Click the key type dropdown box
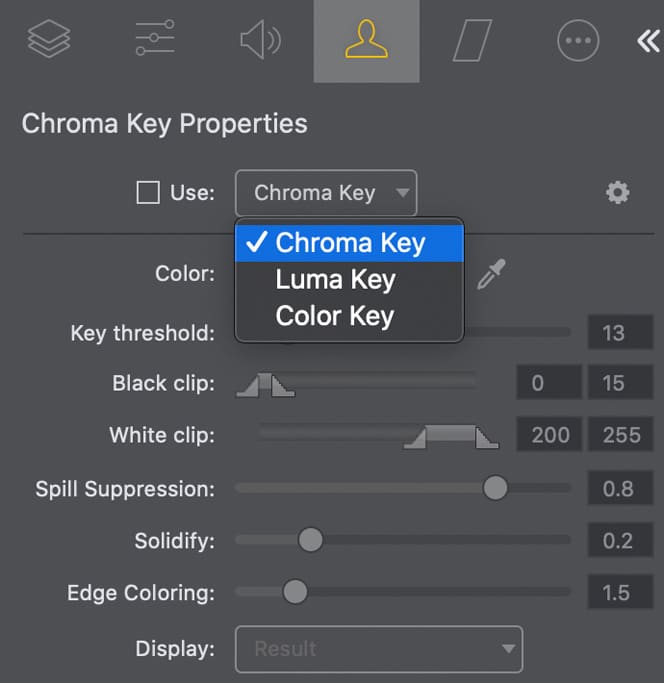The height and width of the screenshot is (683, 664). [x=326, y=193]
